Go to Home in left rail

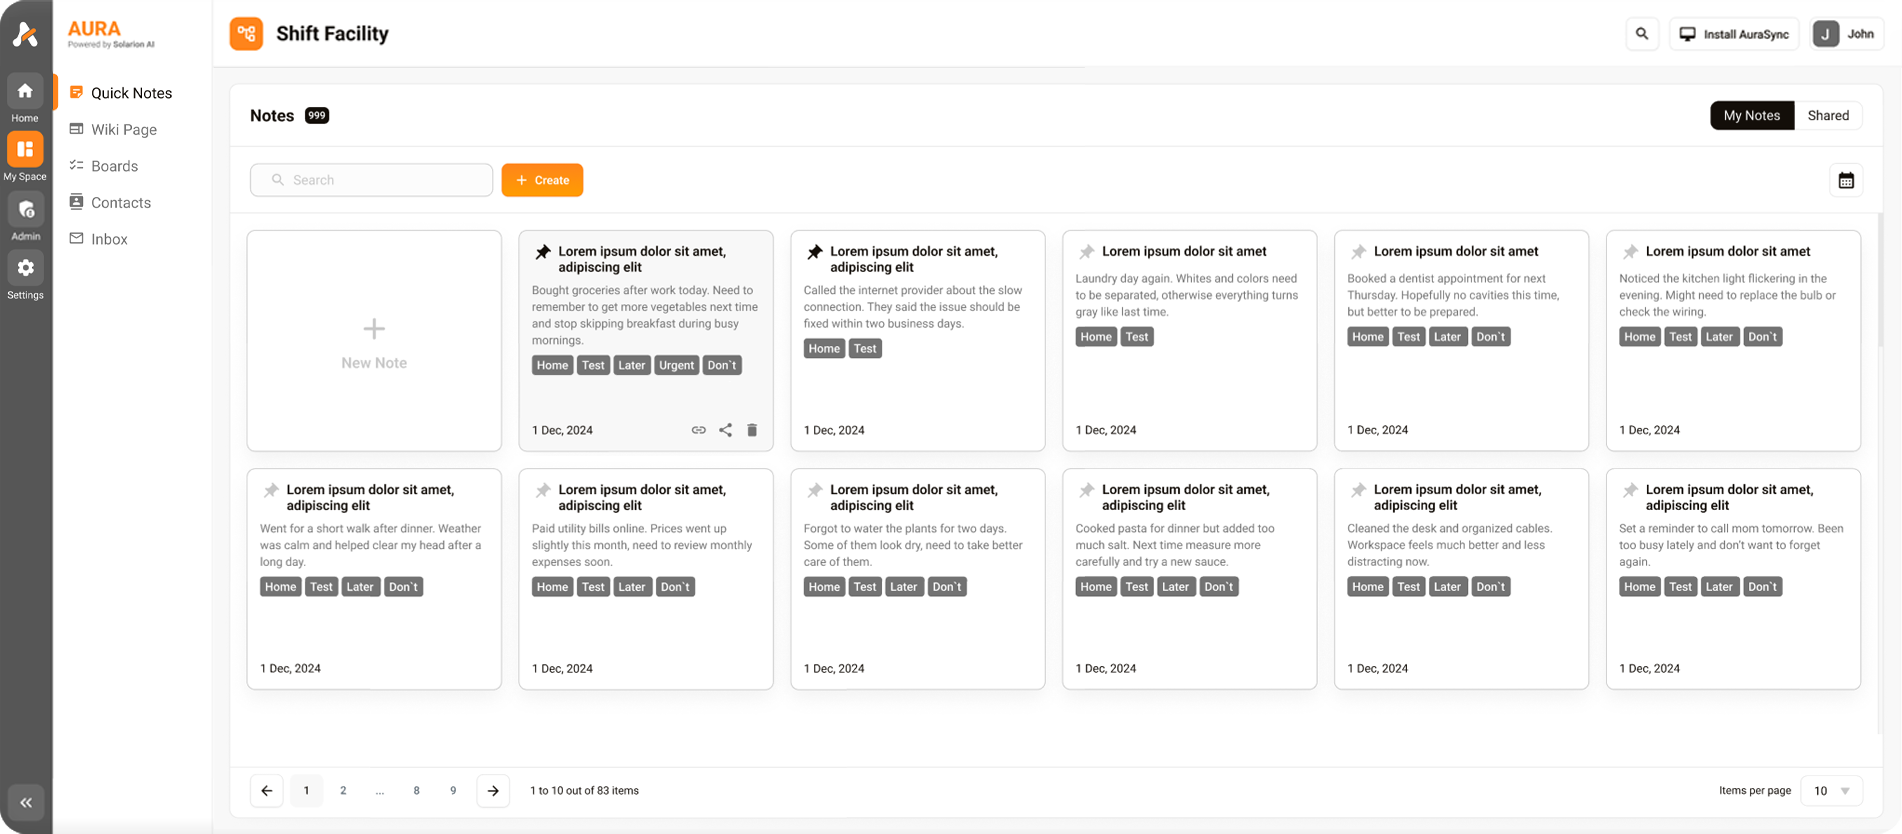[x=26, y=98]
